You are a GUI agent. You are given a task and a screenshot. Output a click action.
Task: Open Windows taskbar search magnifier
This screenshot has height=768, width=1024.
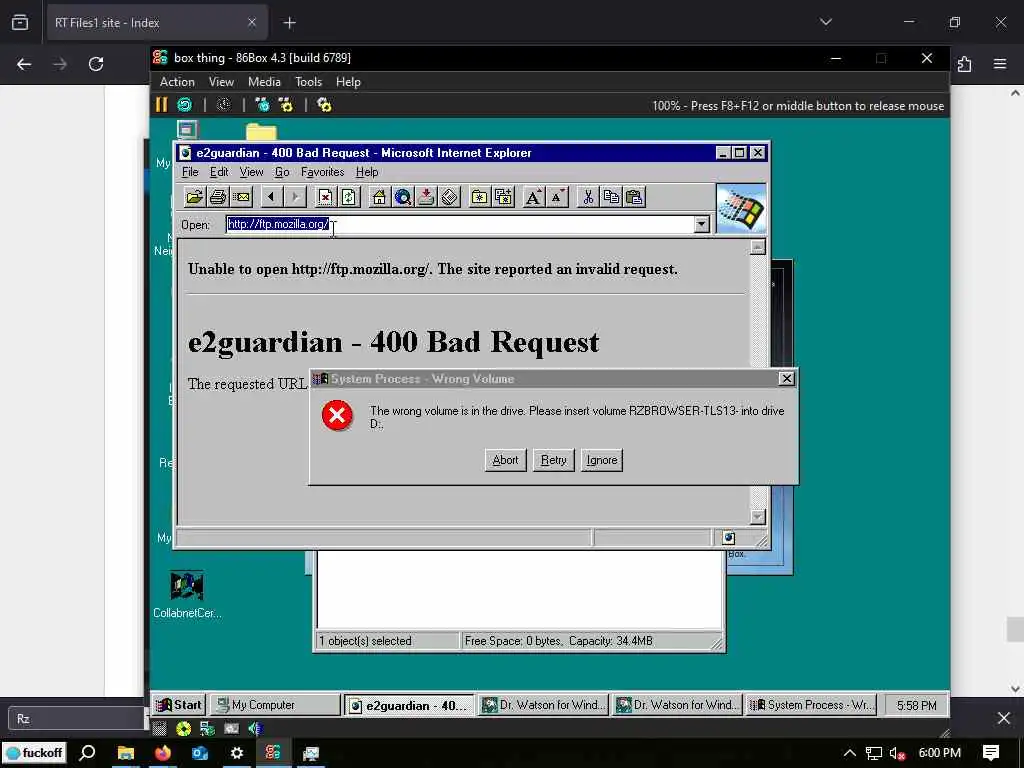coord(87,753)
